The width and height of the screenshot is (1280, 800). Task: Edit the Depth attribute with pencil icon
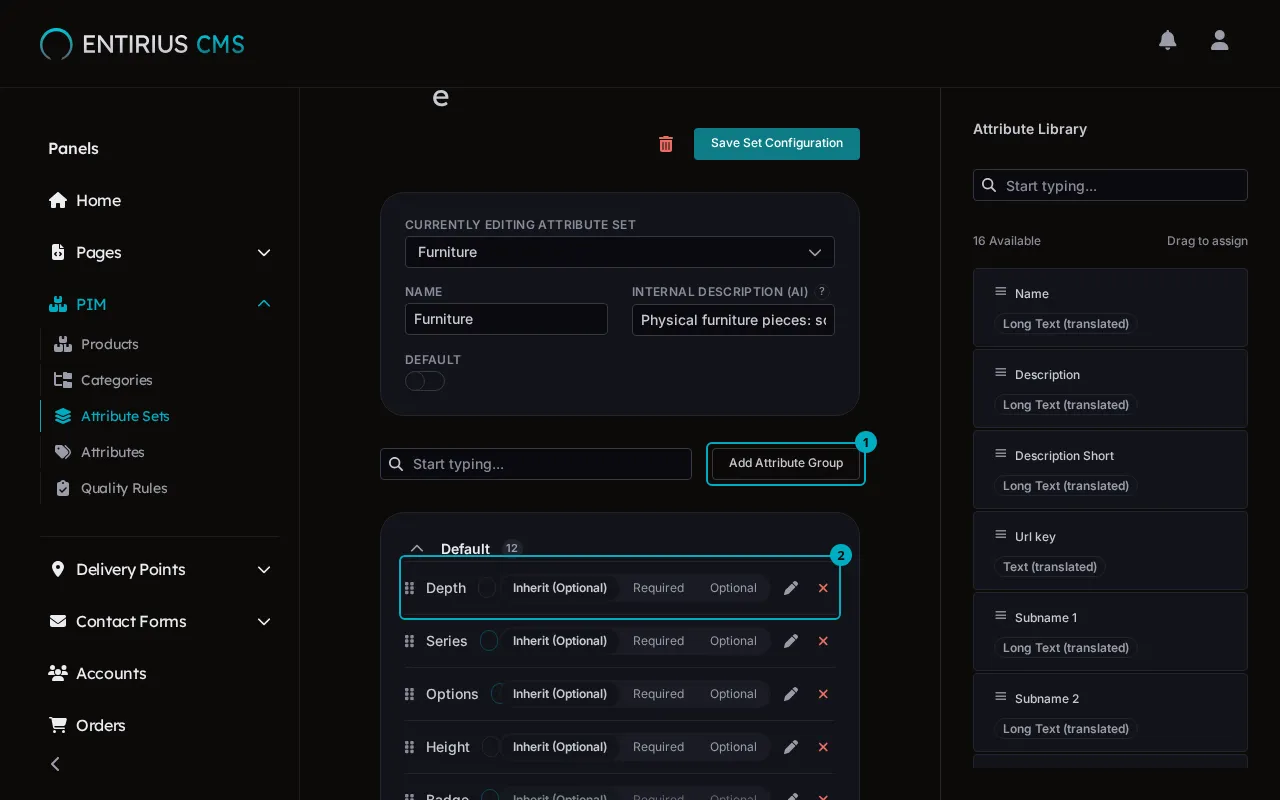[x=791, y=588]
